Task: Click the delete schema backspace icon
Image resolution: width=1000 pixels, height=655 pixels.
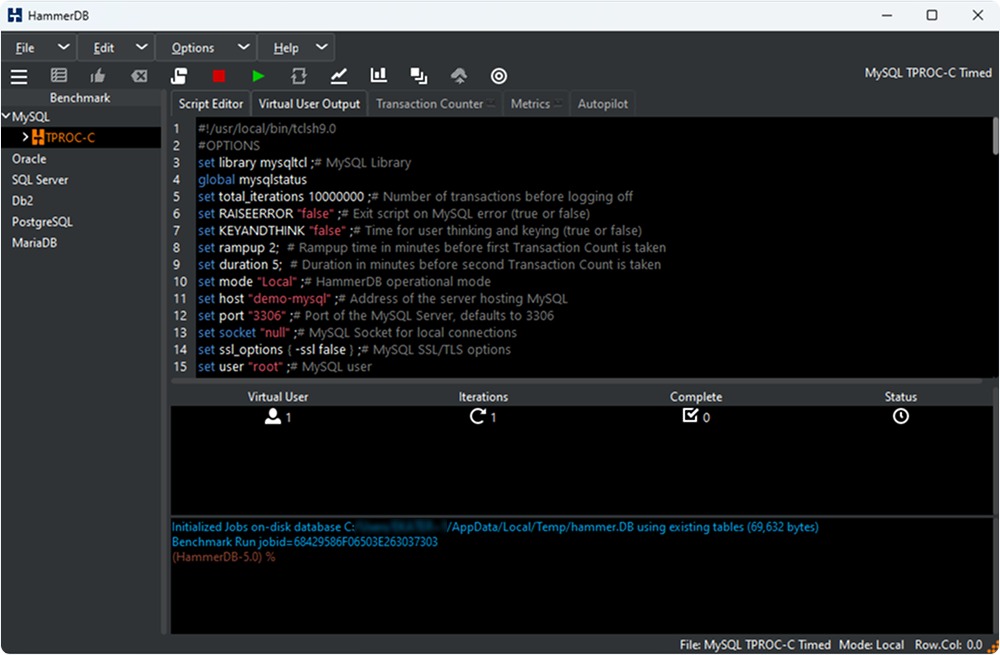Action: tap(139, 77)
